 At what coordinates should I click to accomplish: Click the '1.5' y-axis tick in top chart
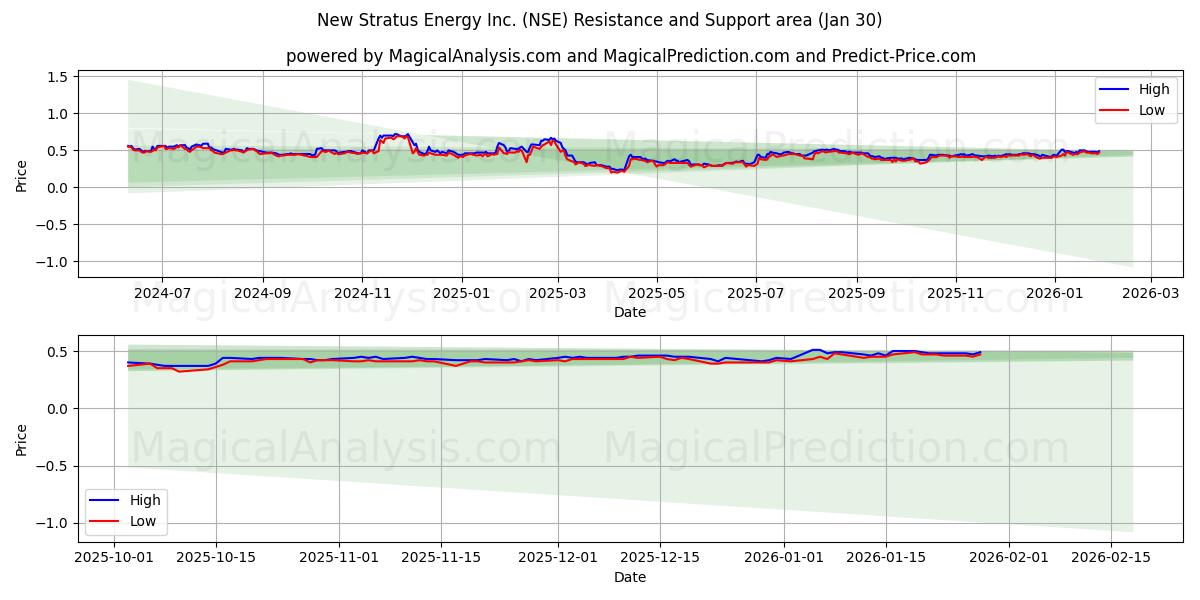(57, 77)
